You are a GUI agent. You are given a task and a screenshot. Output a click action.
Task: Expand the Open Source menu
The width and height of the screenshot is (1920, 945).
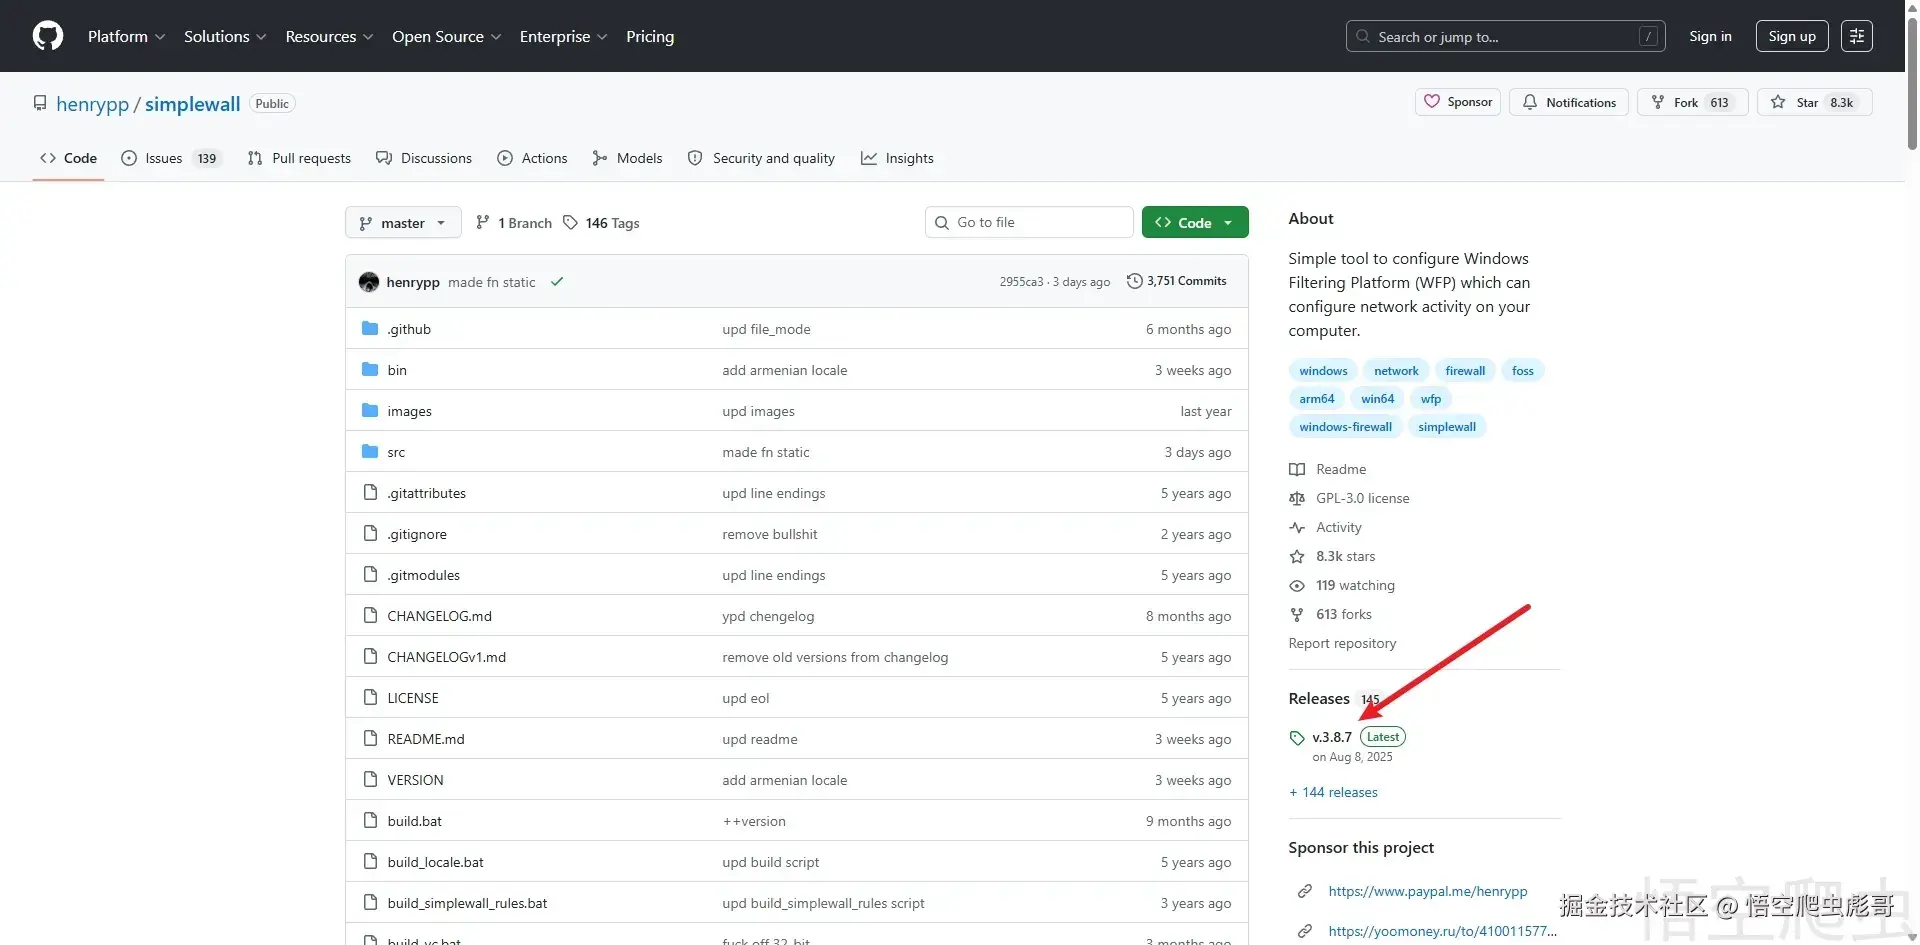coord(446,36)
